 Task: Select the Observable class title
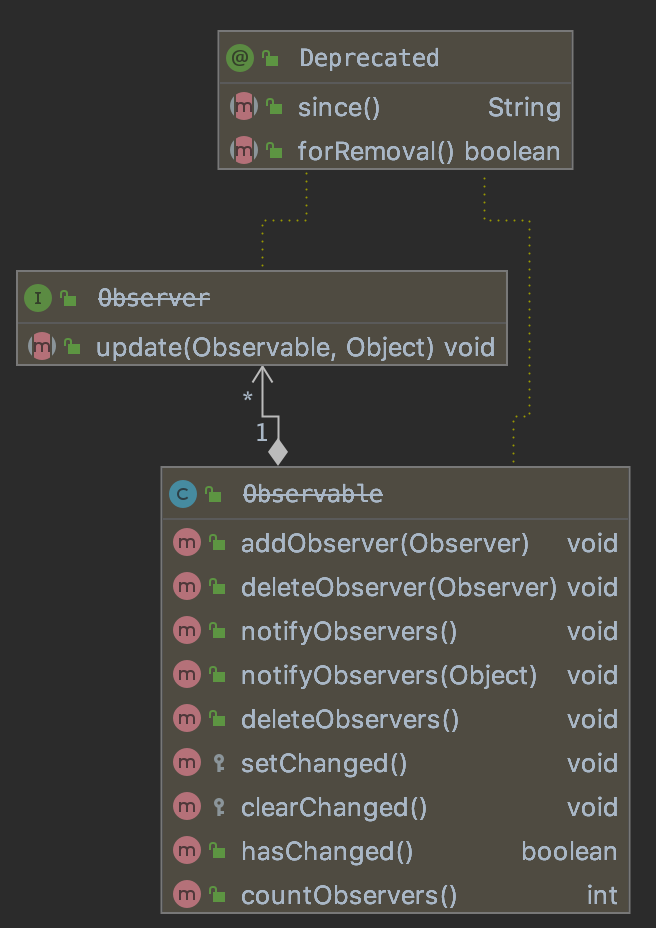click(311, 494)
